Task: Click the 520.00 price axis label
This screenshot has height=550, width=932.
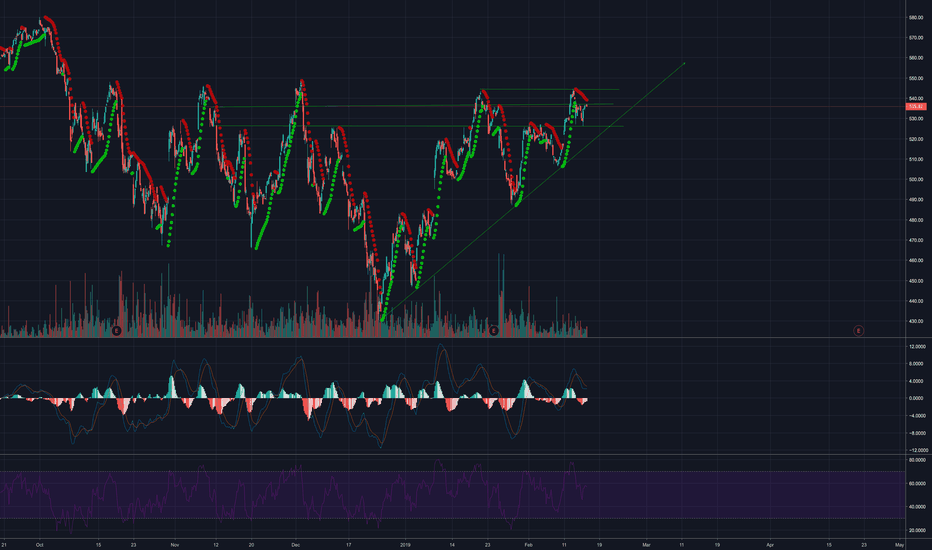Action: pos(916,139)
